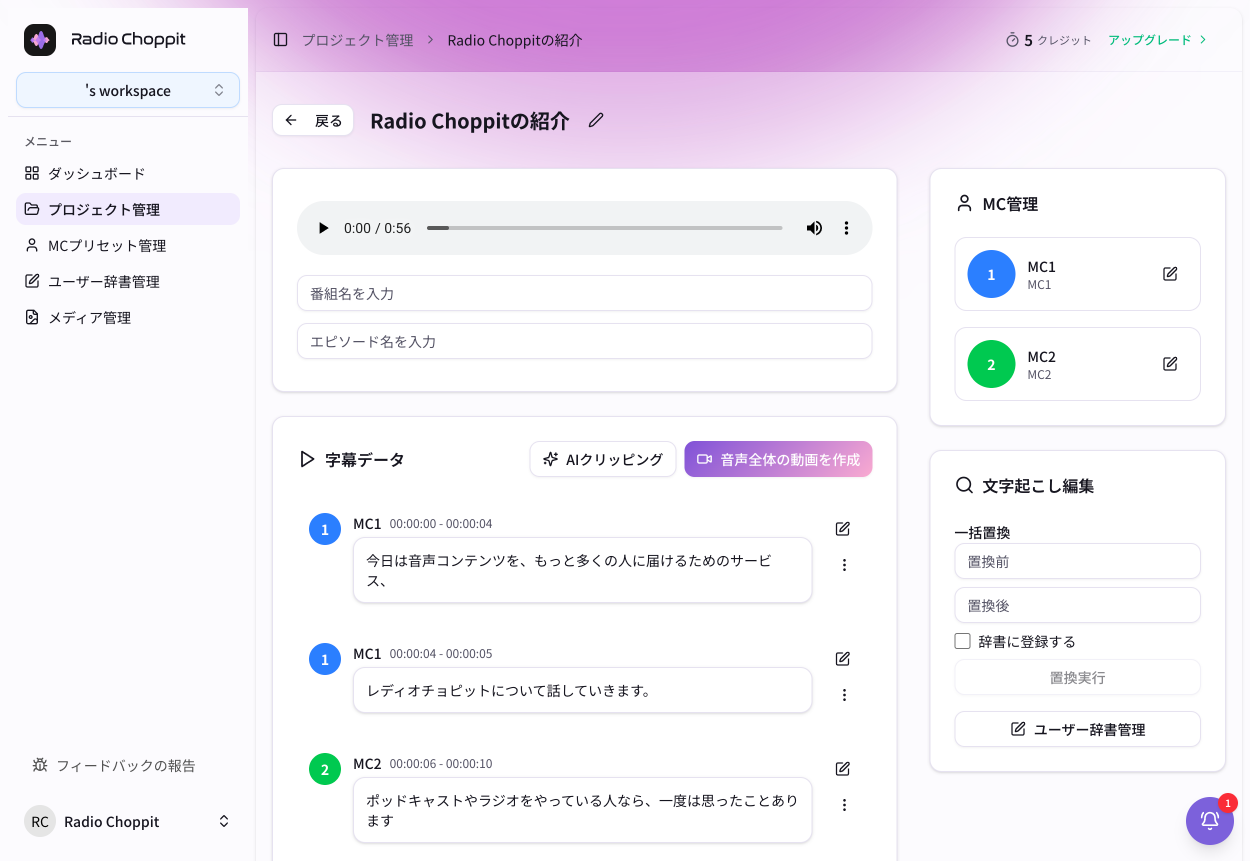Click MC1 speaker badge on 00:00:04 caption
1250x861 pixels.
[x=325, y=659]
